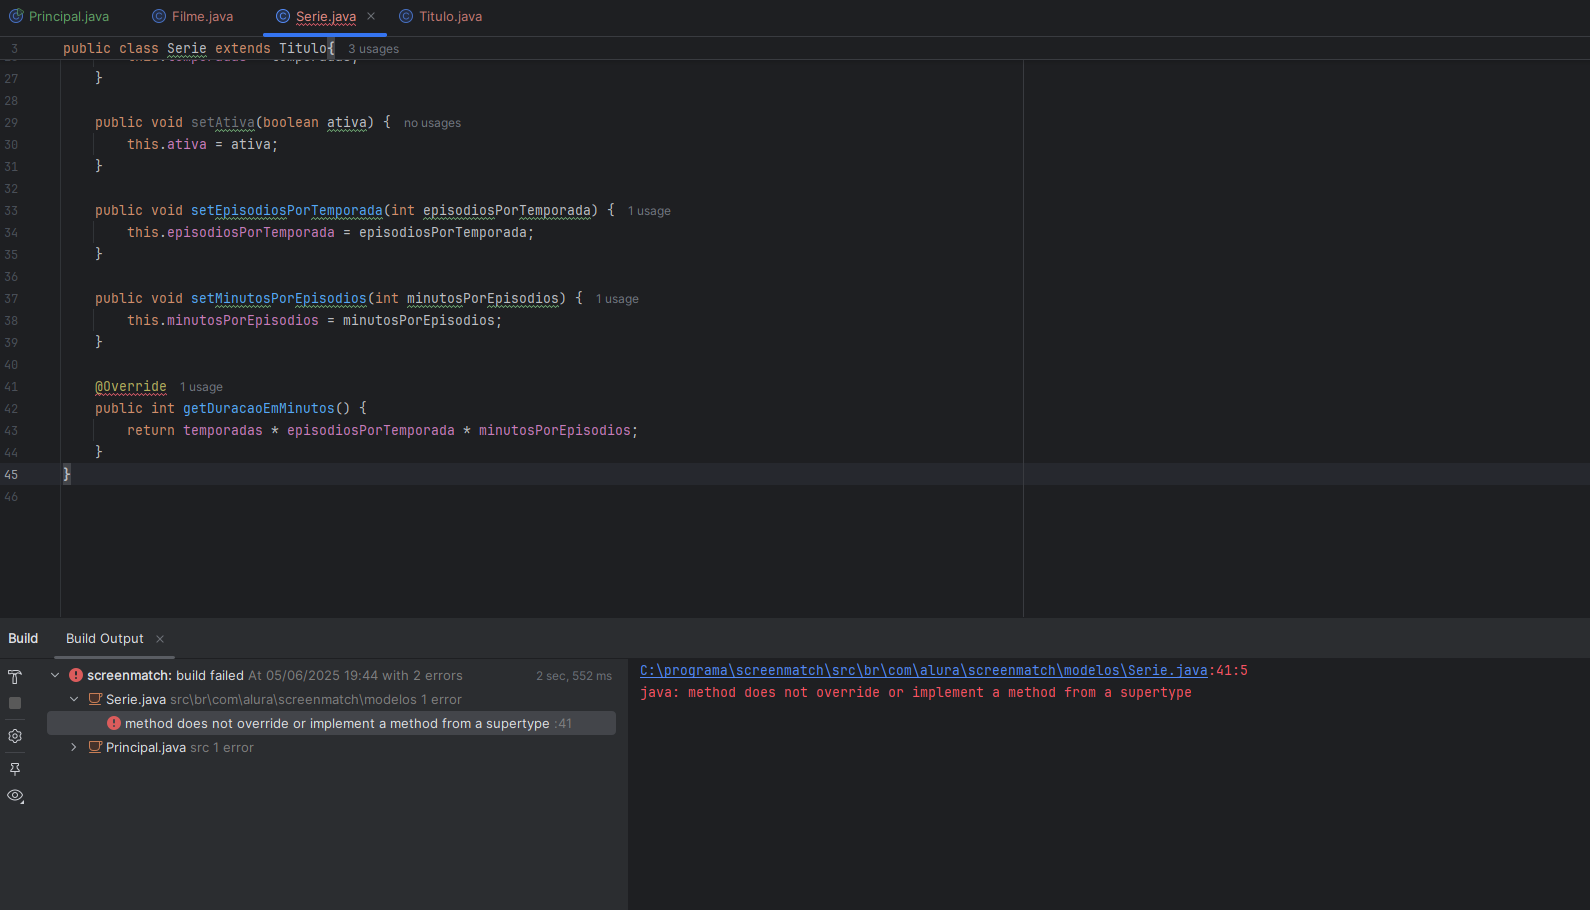The height and width of the screenshot is (910, 1590).
Task: Select 'method does not override' error row
Action: click(x=331, y=723)
